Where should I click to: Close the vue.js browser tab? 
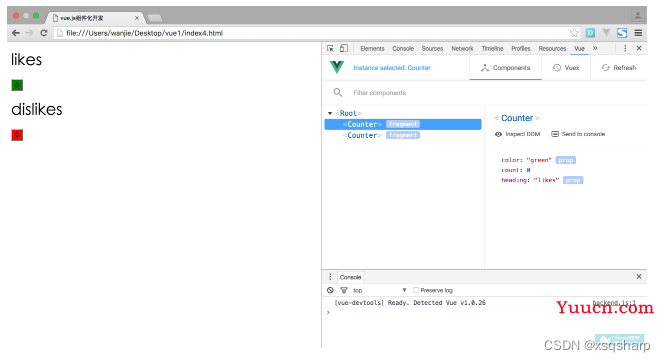pos(137,18)
